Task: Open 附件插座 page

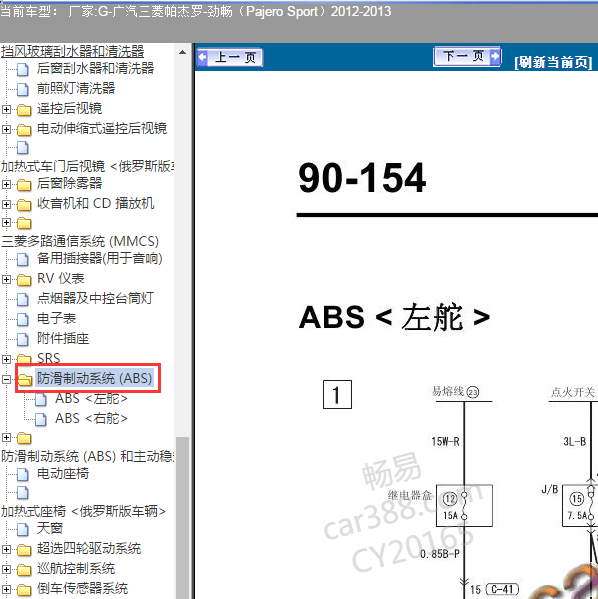Action: (x=63, y=338)
